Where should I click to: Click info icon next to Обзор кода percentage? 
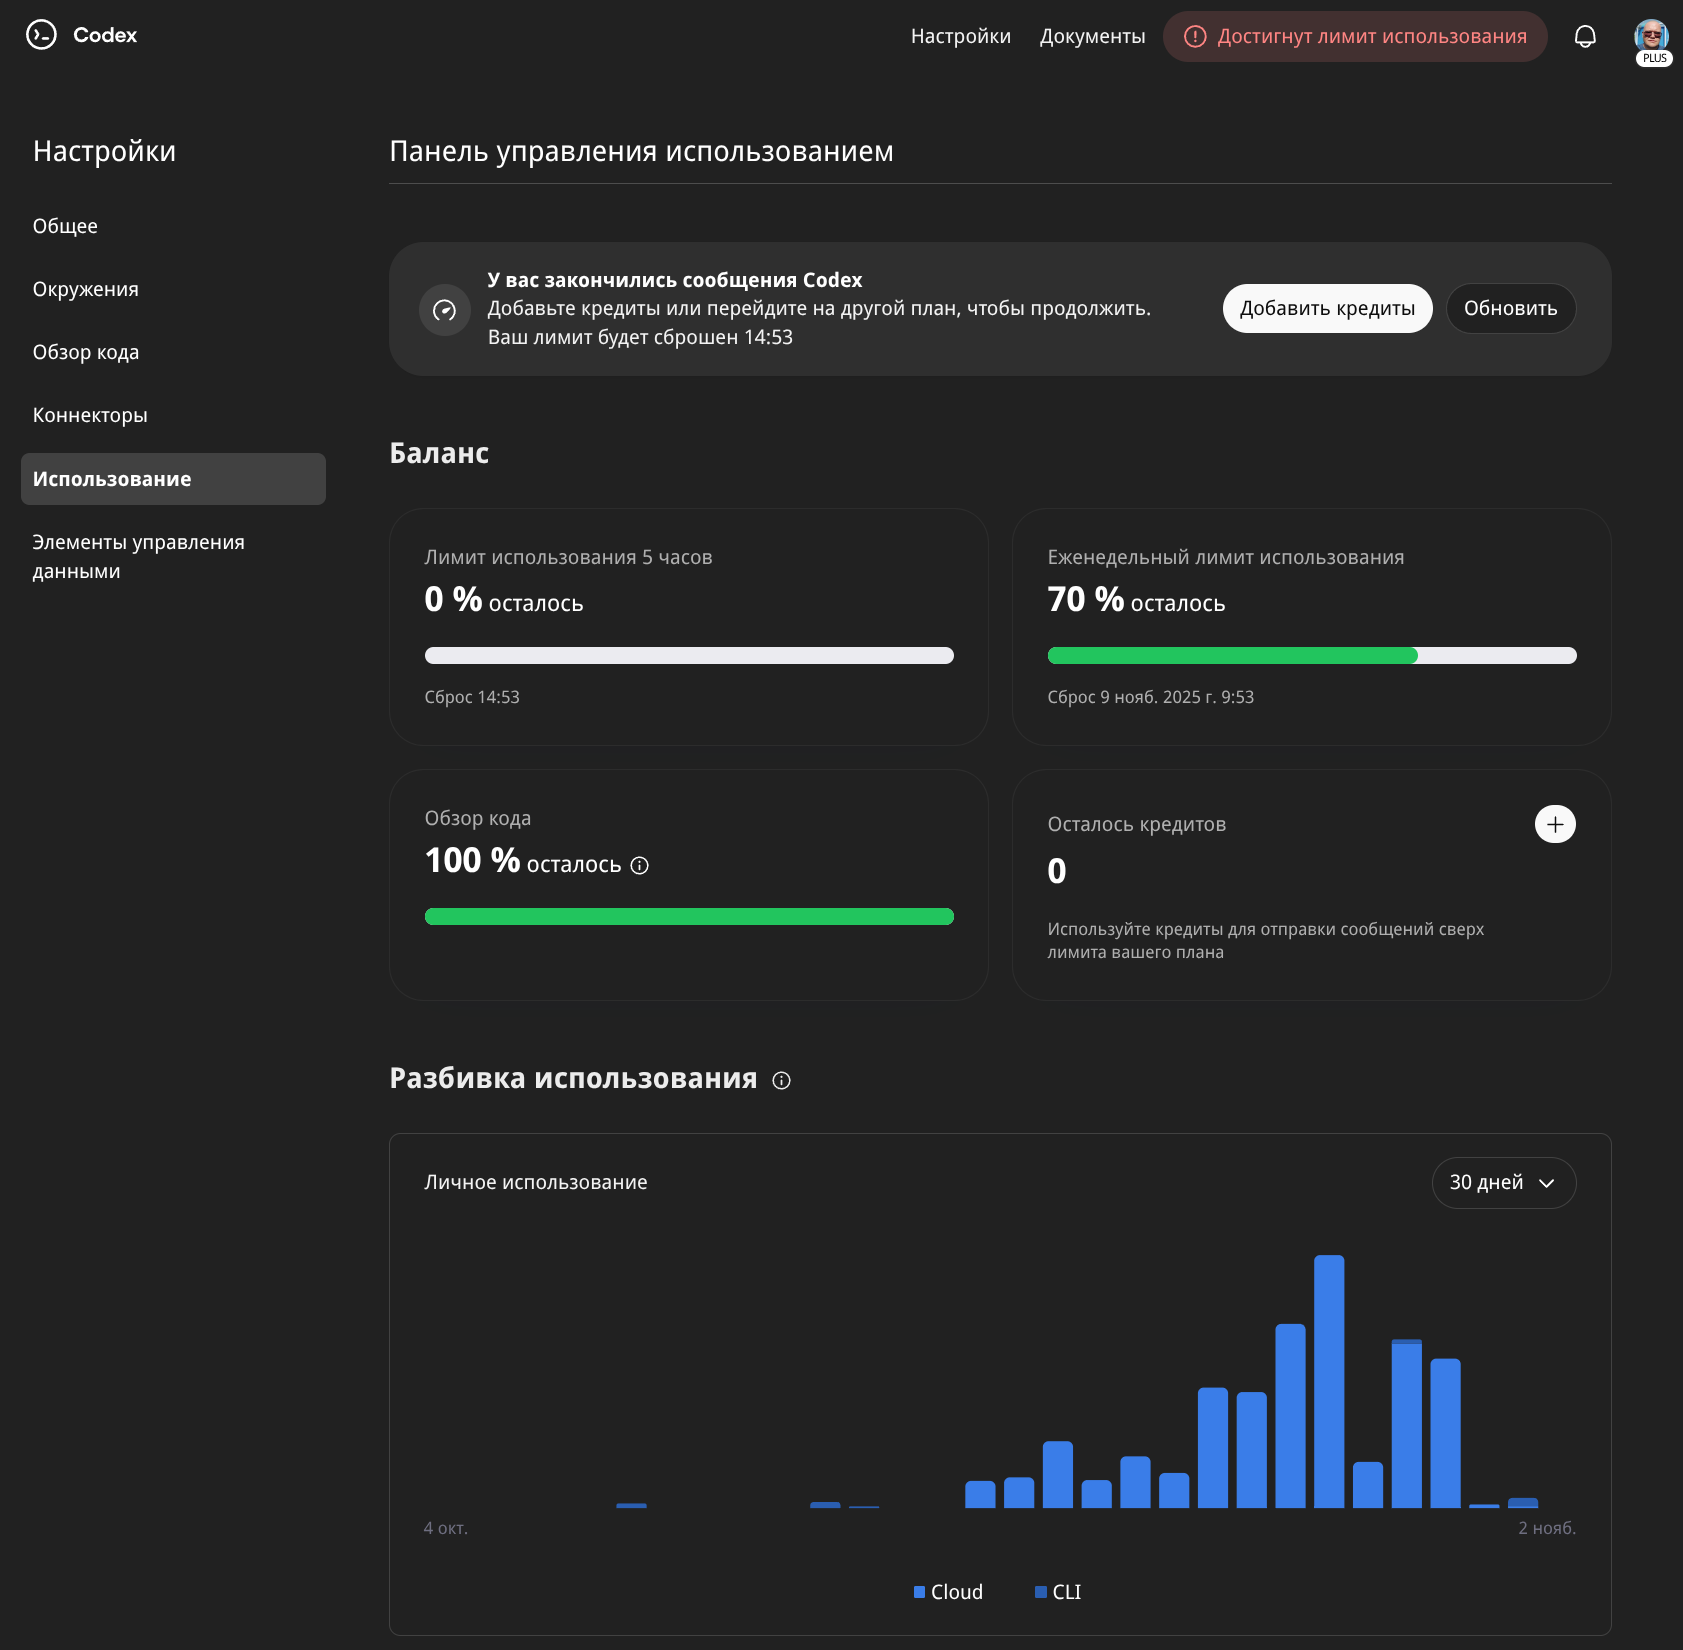(x=640, y=866)
